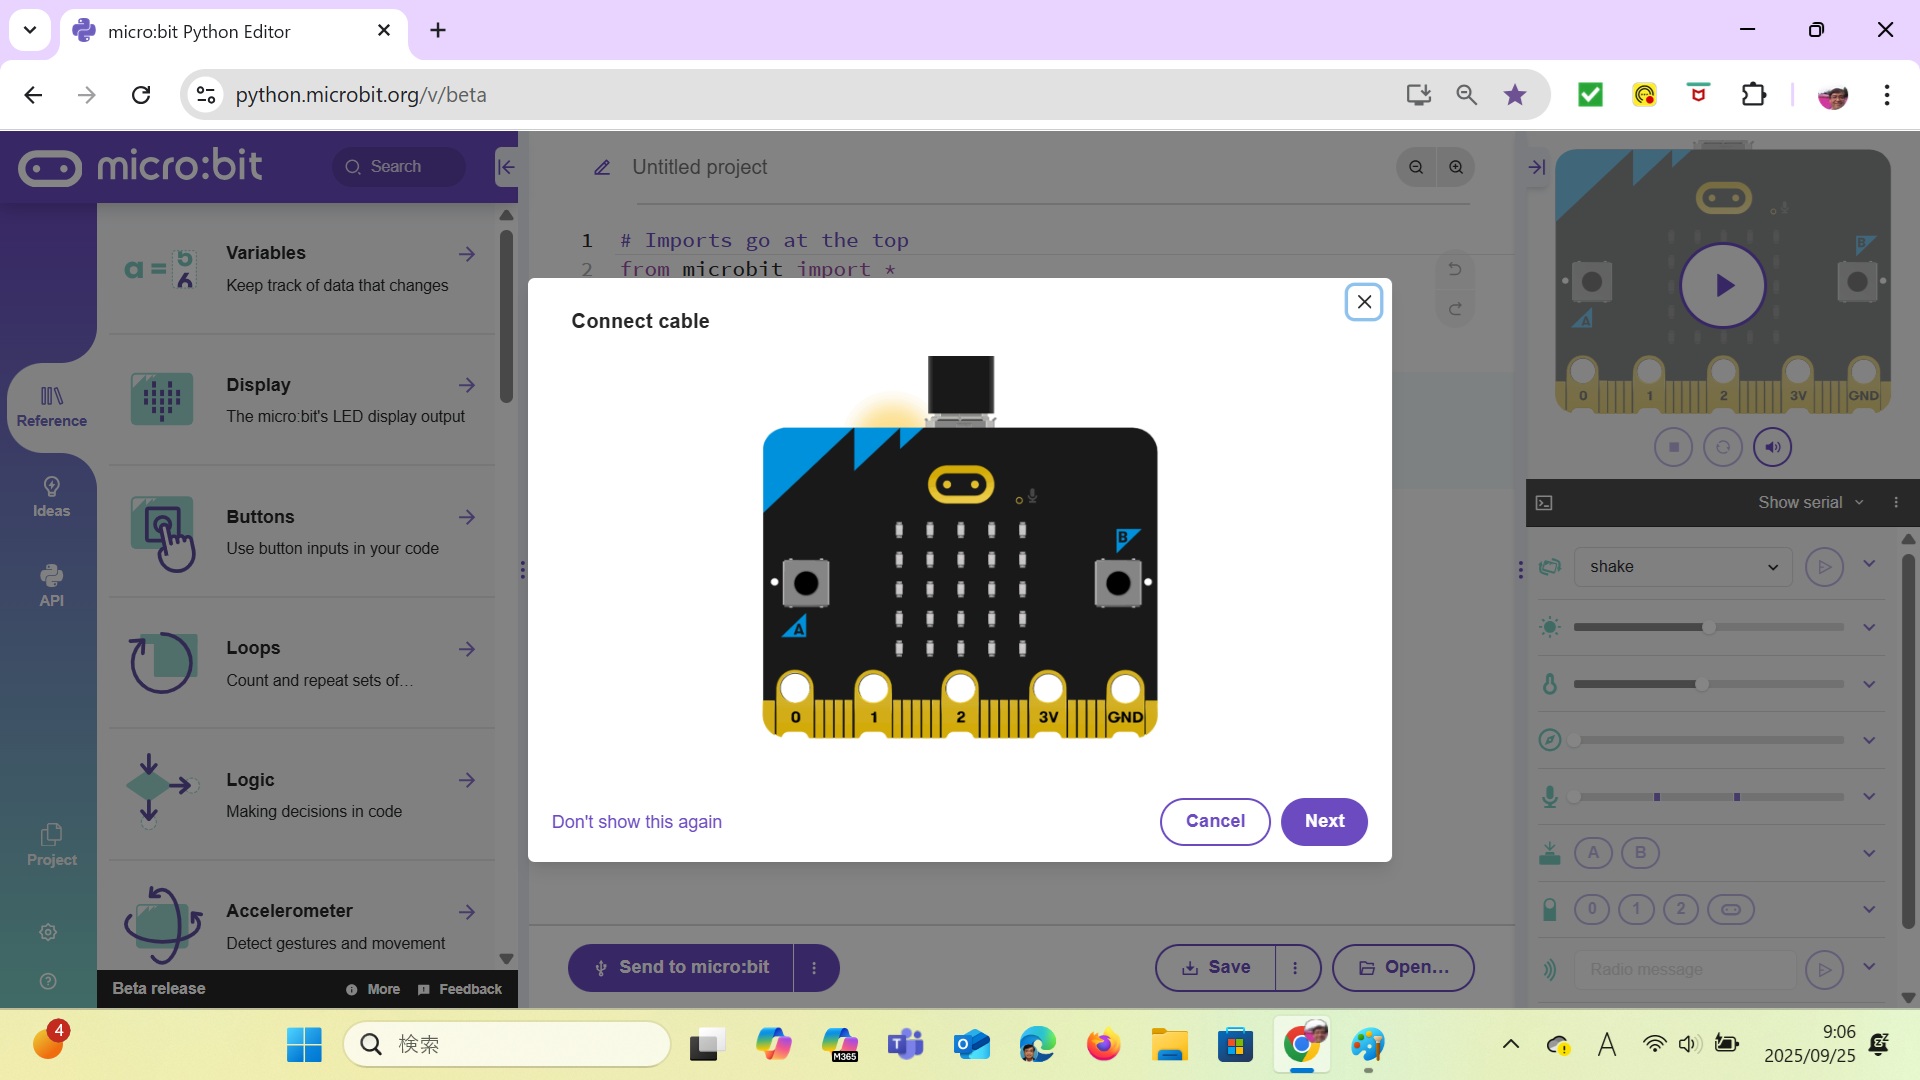The height and width of the screenshot is (1080, 1920).
Task: Open the API tab
Action: coord(51,586)
